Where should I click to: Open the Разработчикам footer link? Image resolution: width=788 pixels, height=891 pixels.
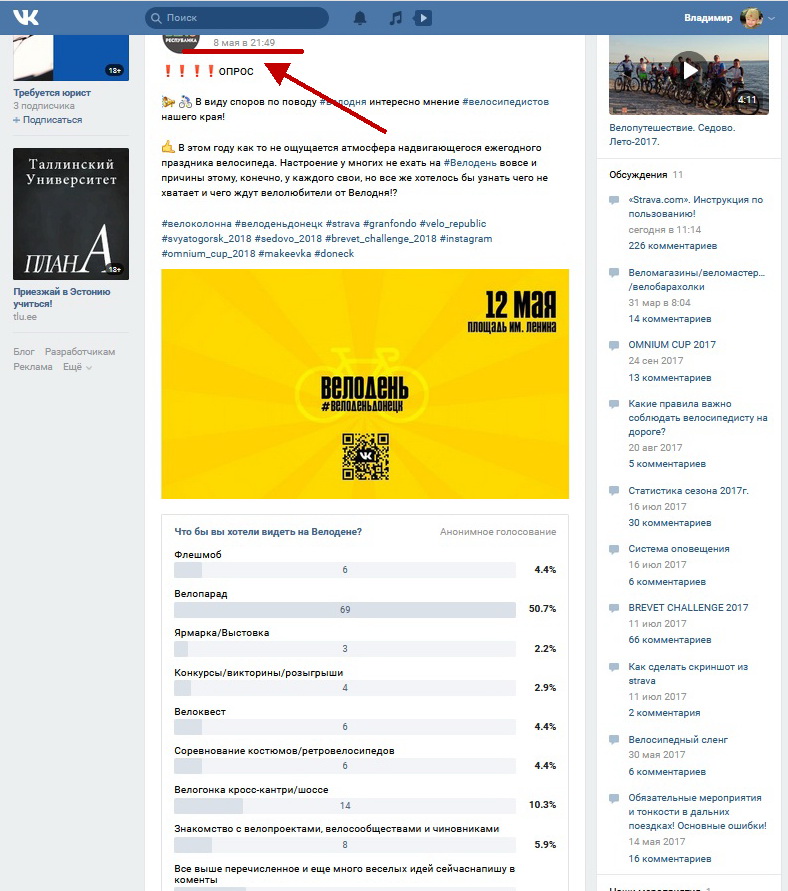tap(80, 352)
